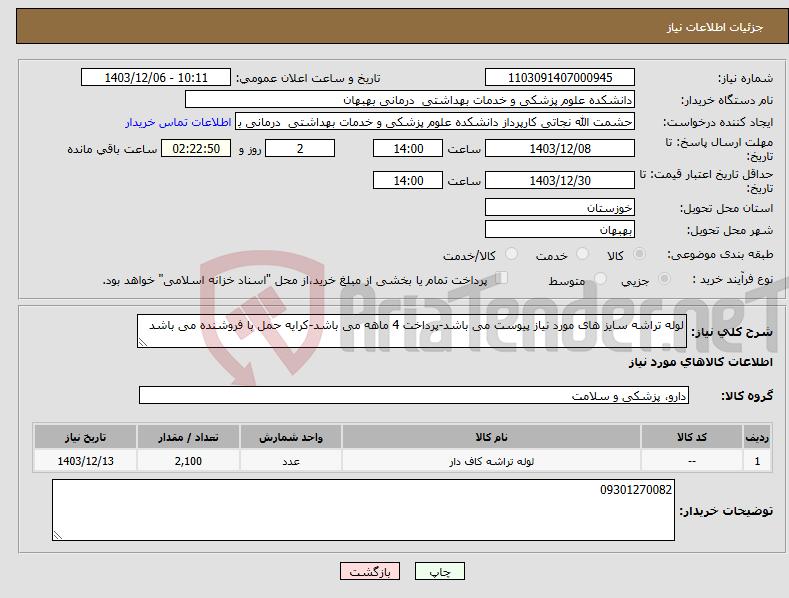Click the جزئیات اطلاعات نیاز page title

click(x=715, y=27)
